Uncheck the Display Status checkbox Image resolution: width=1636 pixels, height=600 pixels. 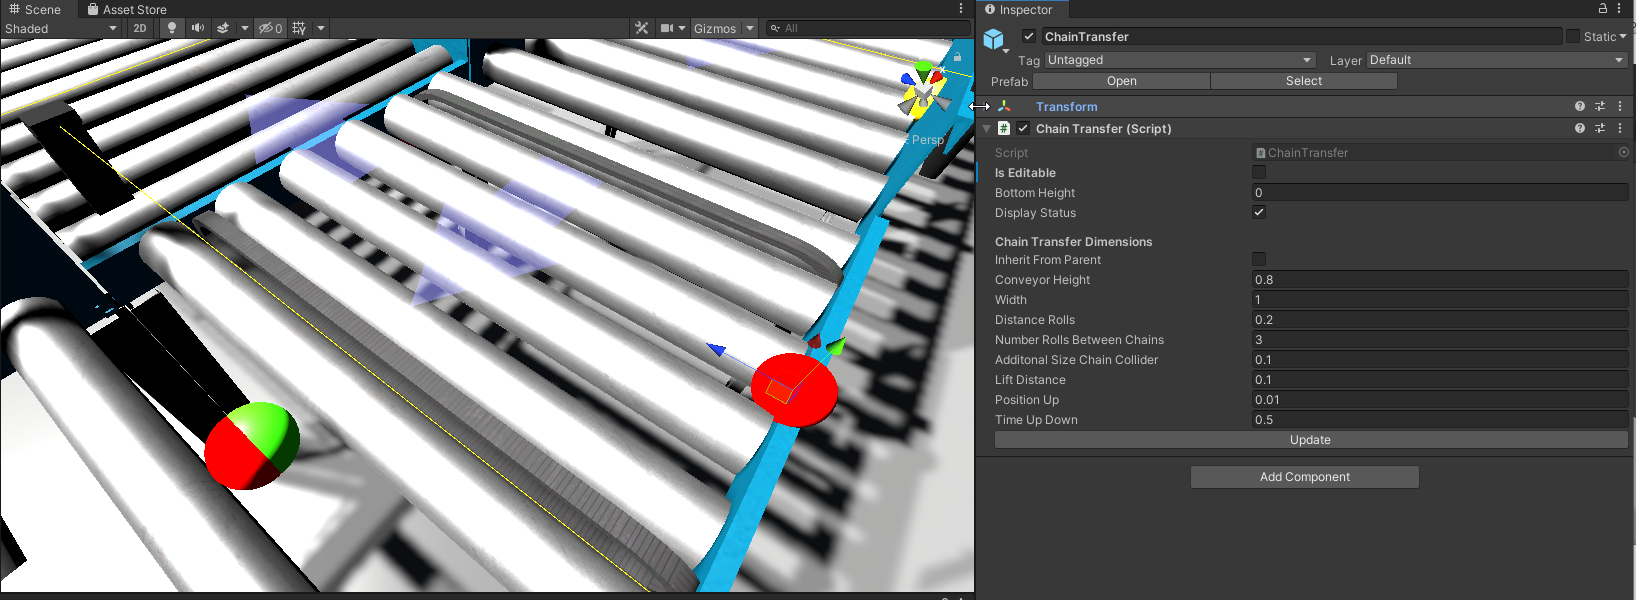1259,212
